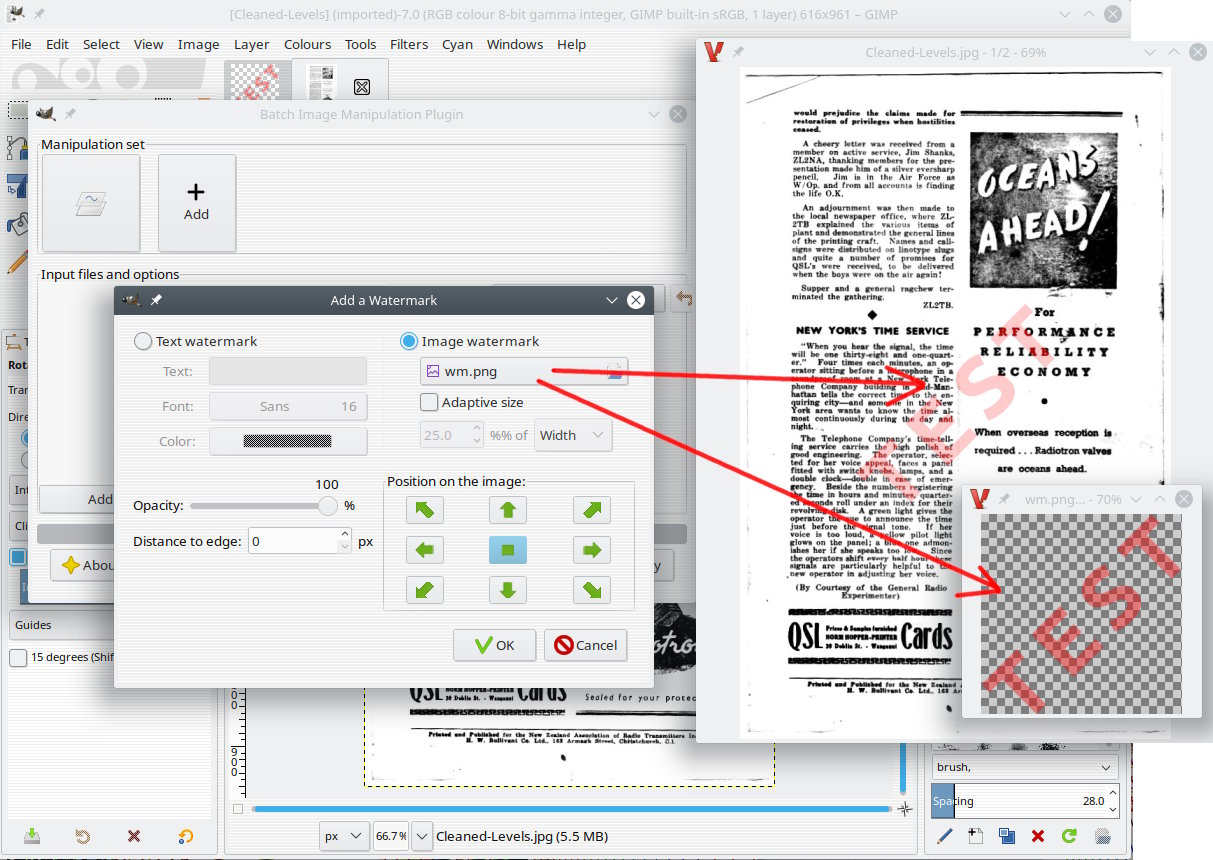Select the Image watermark radio button

click(409, 341)
